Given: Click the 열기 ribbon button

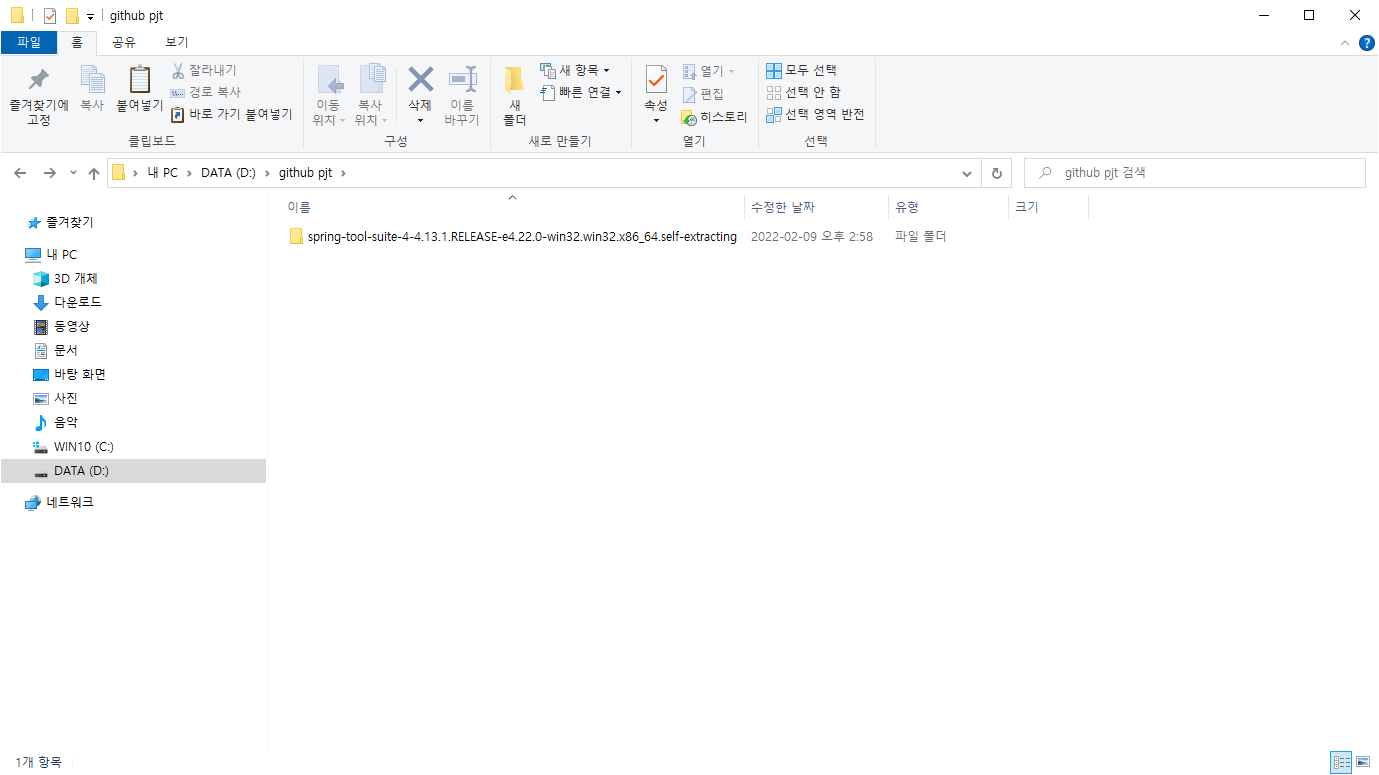Looking at the screenshot, I should tap(708, 71).
